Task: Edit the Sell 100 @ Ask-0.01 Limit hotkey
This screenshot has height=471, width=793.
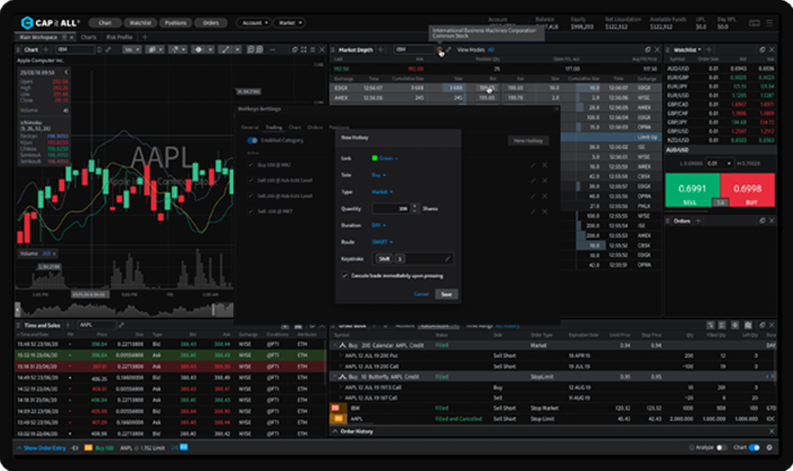Action: [x=534, y=180]
